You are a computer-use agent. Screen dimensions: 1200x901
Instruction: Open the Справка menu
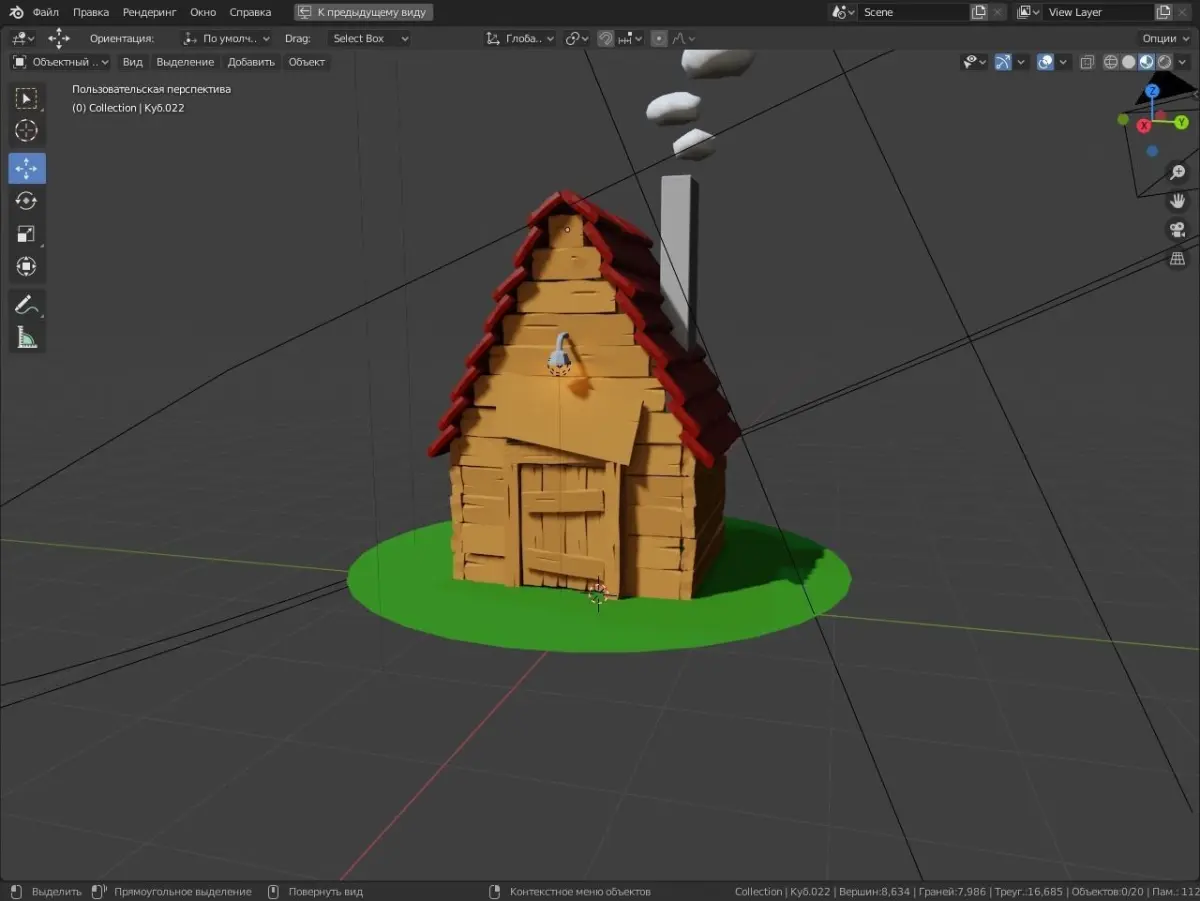coord(250,12)
